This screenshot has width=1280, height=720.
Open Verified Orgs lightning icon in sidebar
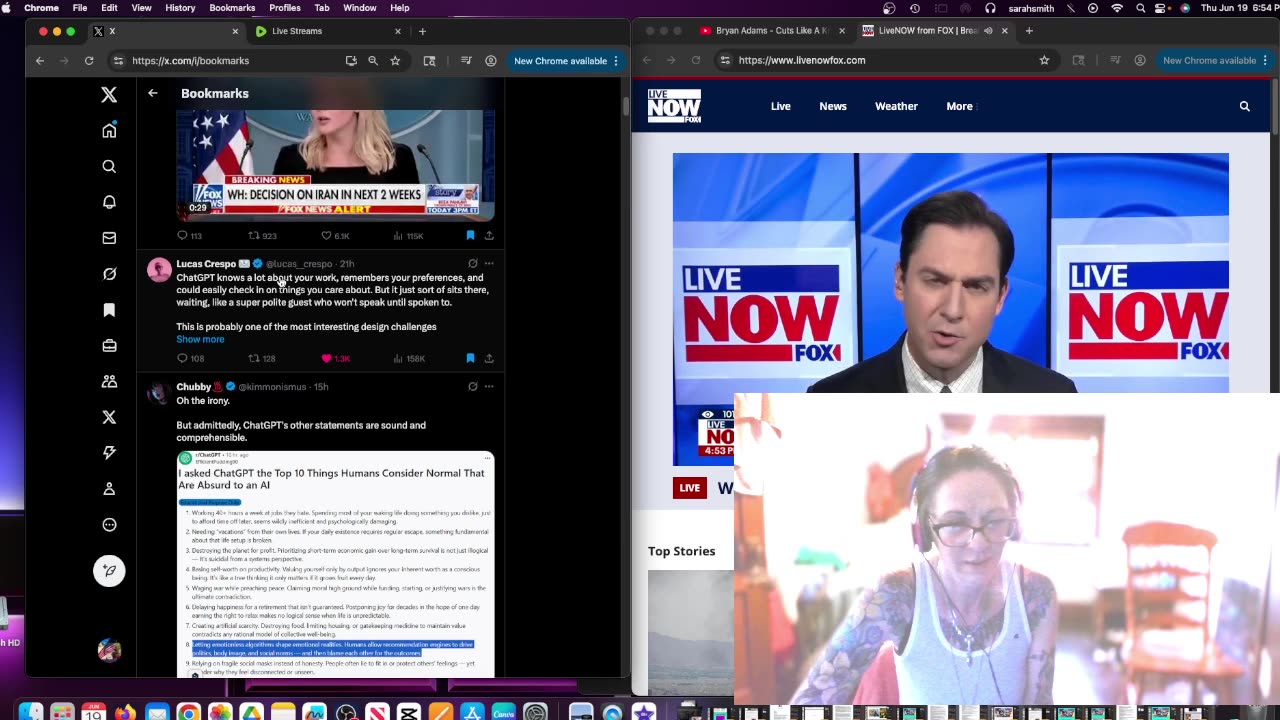tap(109, 453)
